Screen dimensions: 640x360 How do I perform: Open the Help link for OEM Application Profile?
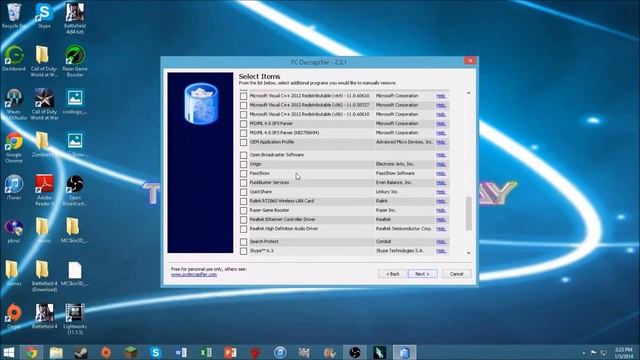point(441,142)
